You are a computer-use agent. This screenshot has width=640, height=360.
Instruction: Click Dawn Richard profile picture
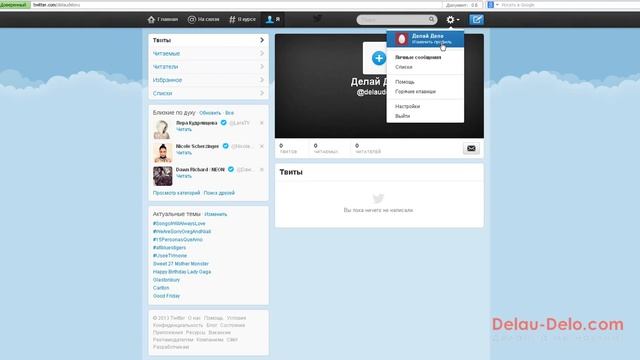[162, 176]
